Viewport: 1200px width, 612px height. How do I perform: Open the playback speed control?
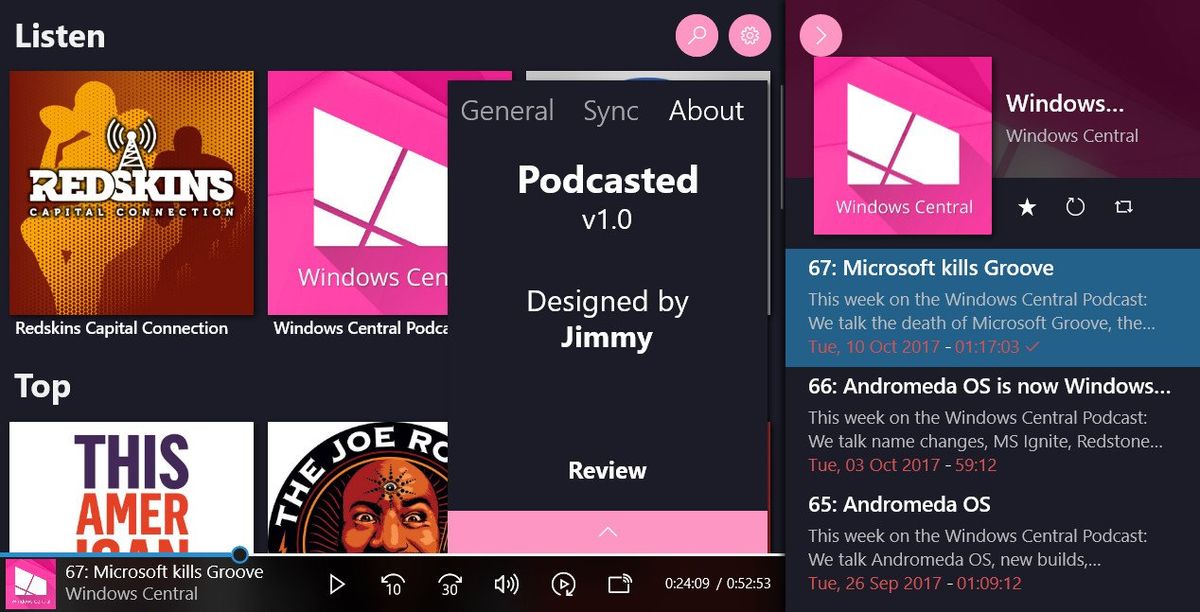564,583
